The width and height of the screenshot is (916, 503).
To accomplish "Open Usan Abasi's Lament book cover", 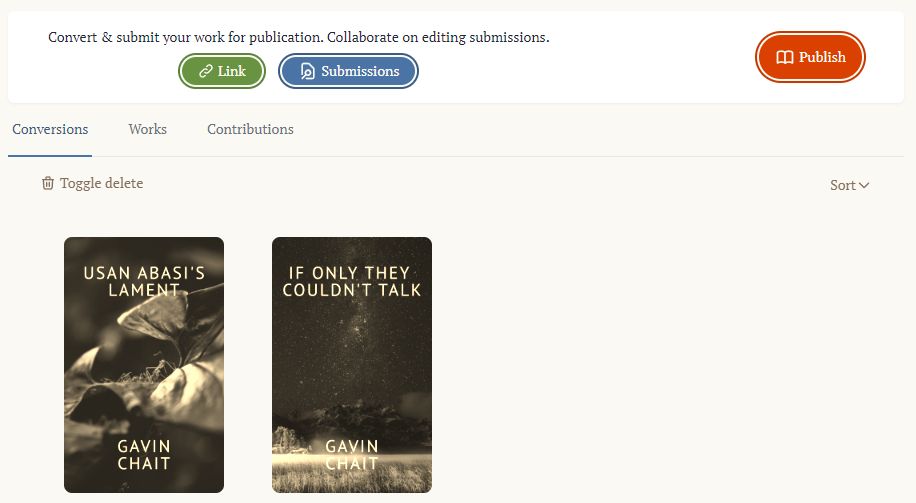I will 144,365.
